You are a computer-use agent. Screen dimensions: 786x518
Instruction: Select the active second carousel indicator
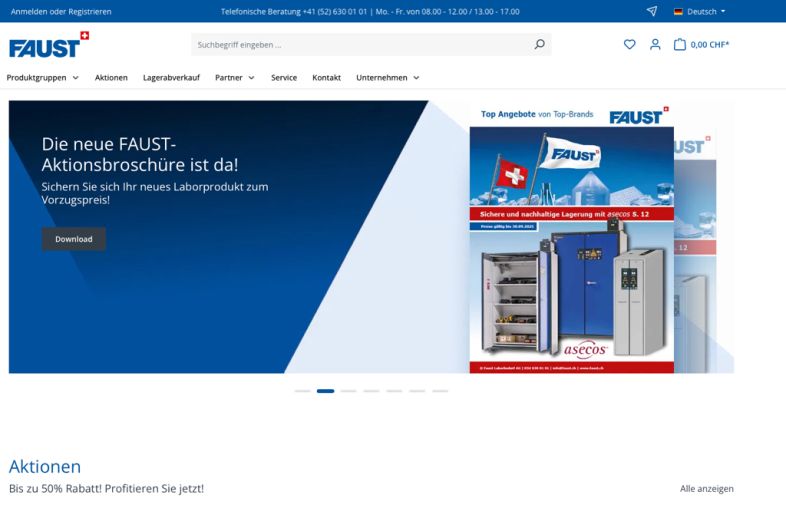325,391
